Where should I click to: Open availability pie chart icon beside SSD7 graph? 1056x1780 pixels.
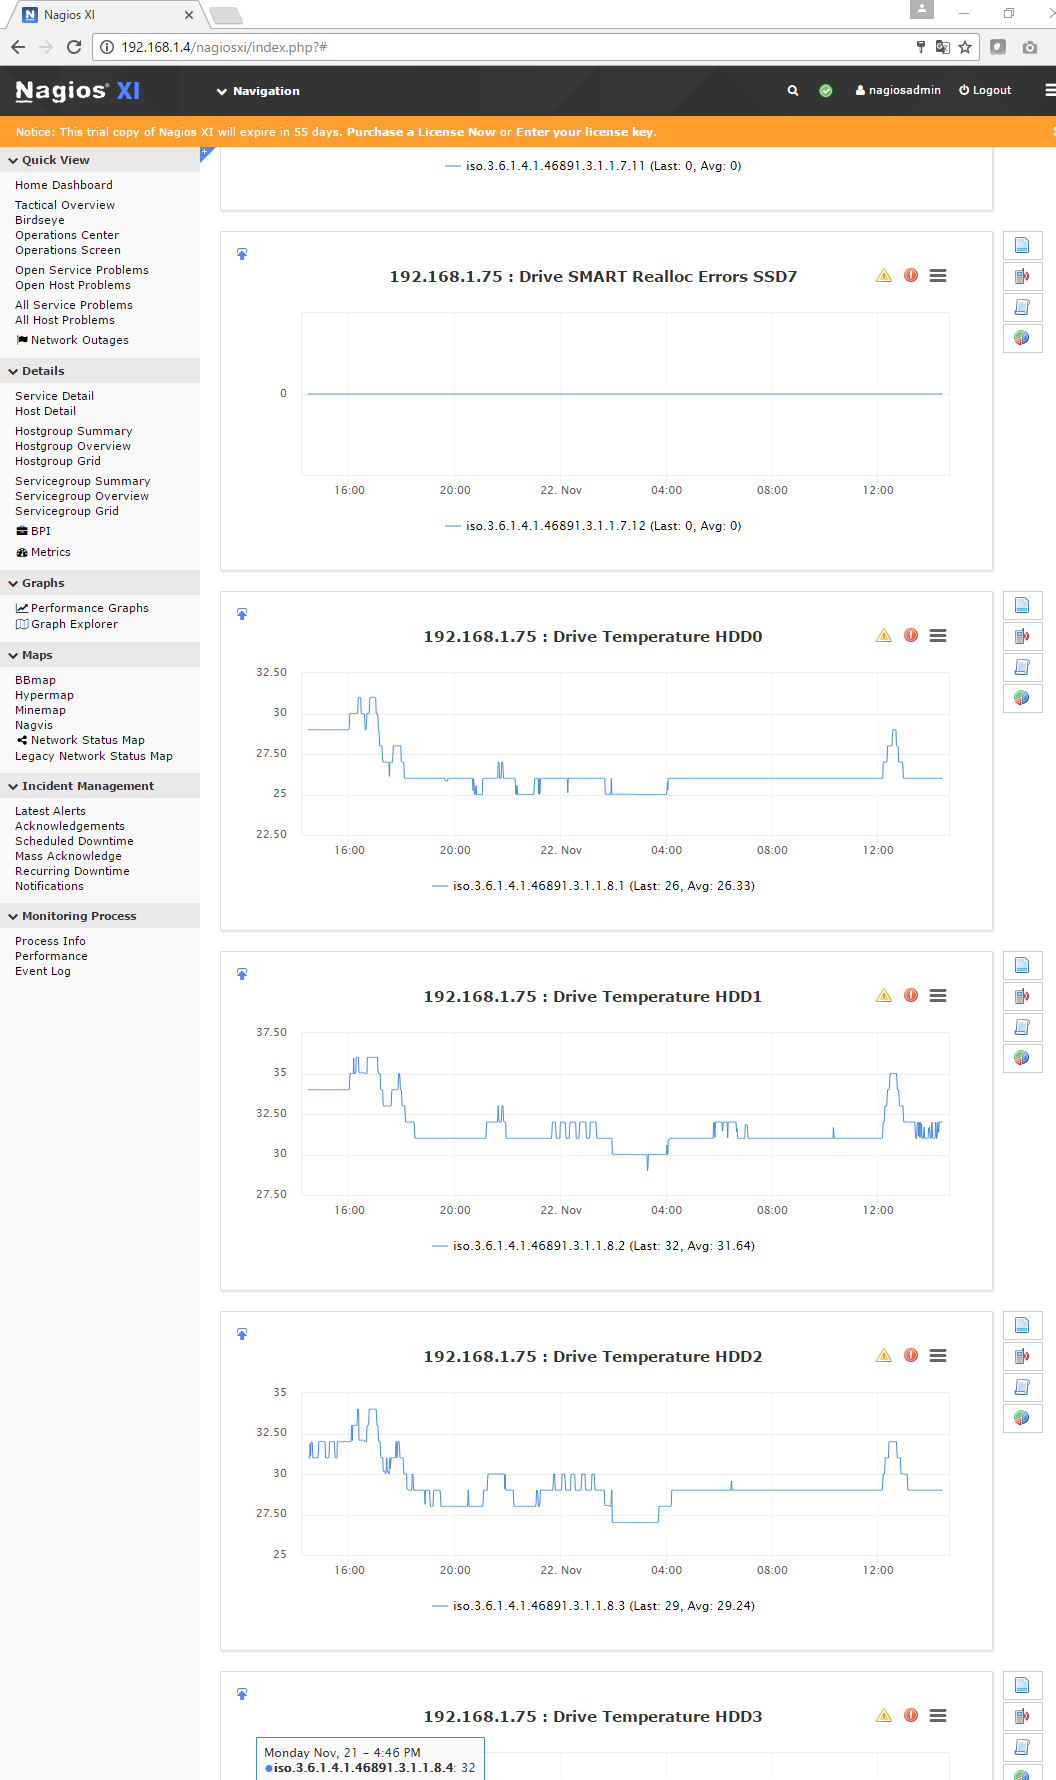[1022, 339]
